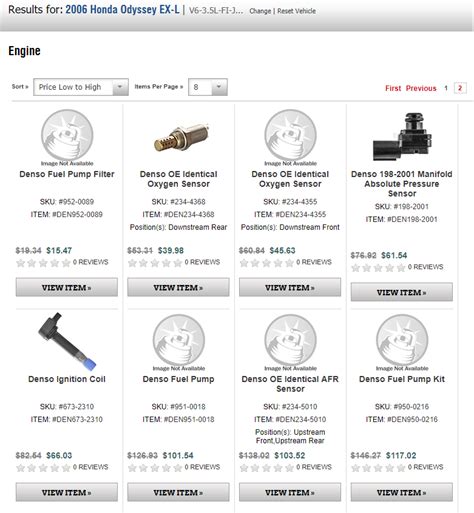474x513 pixels.
Task: Click star rating for $101.54 Denso Fuel Pump
Action: tap(155, 468)
